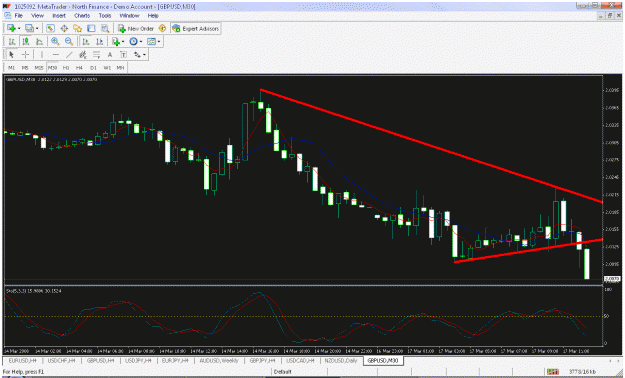Expand the Periods dropdown arrow
Screen dimensions: 625x378
coord(141,42)
